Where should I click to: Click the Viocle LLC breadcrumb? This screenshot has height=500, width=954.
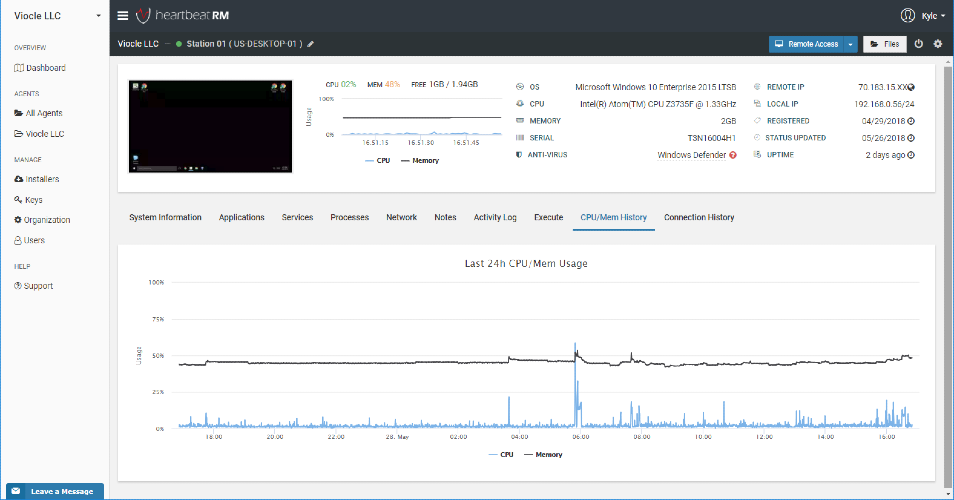click(138, 44)
